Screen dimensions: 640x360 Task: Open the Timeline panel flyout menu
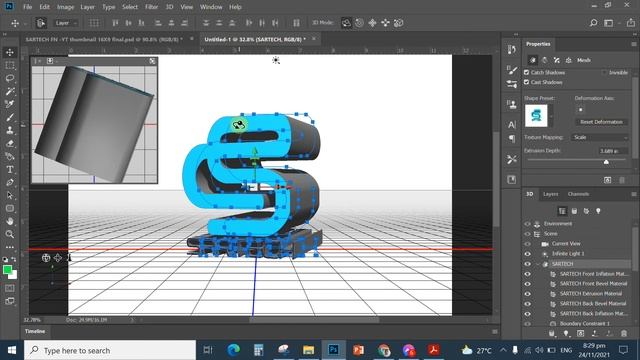pos(495,331)
